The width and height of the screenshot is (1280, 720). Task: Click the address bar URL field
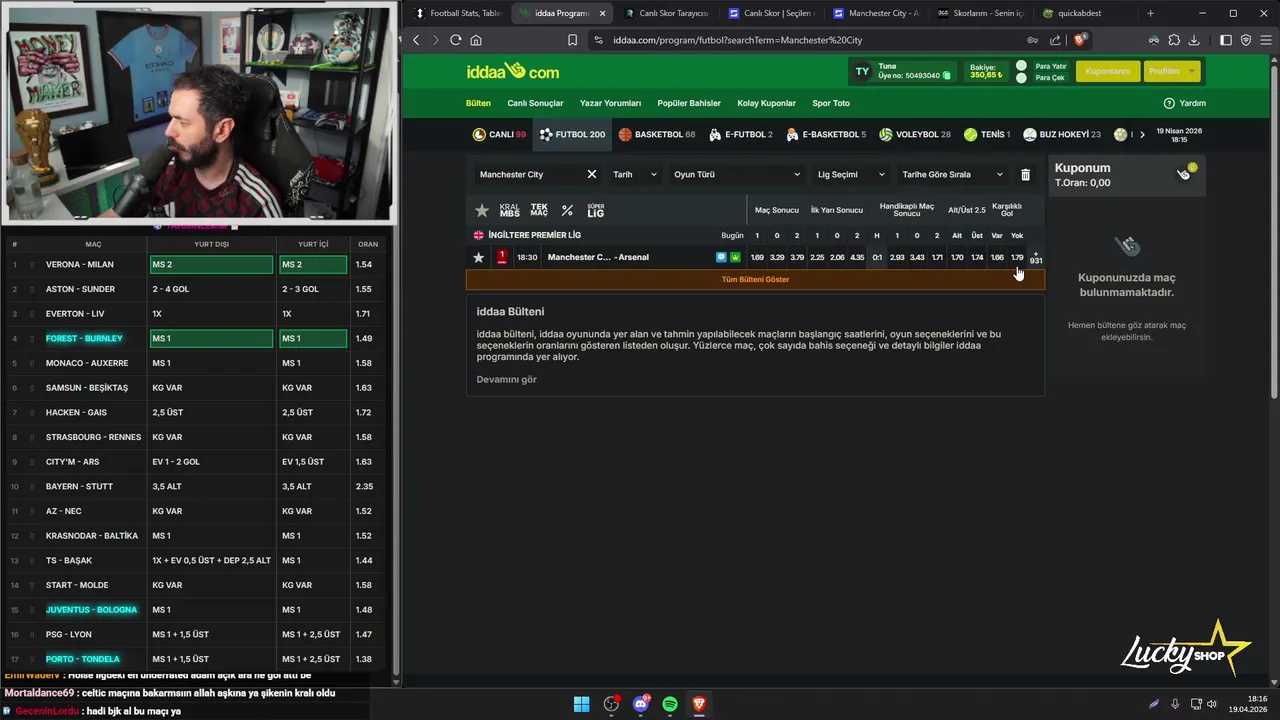point(810,40)
